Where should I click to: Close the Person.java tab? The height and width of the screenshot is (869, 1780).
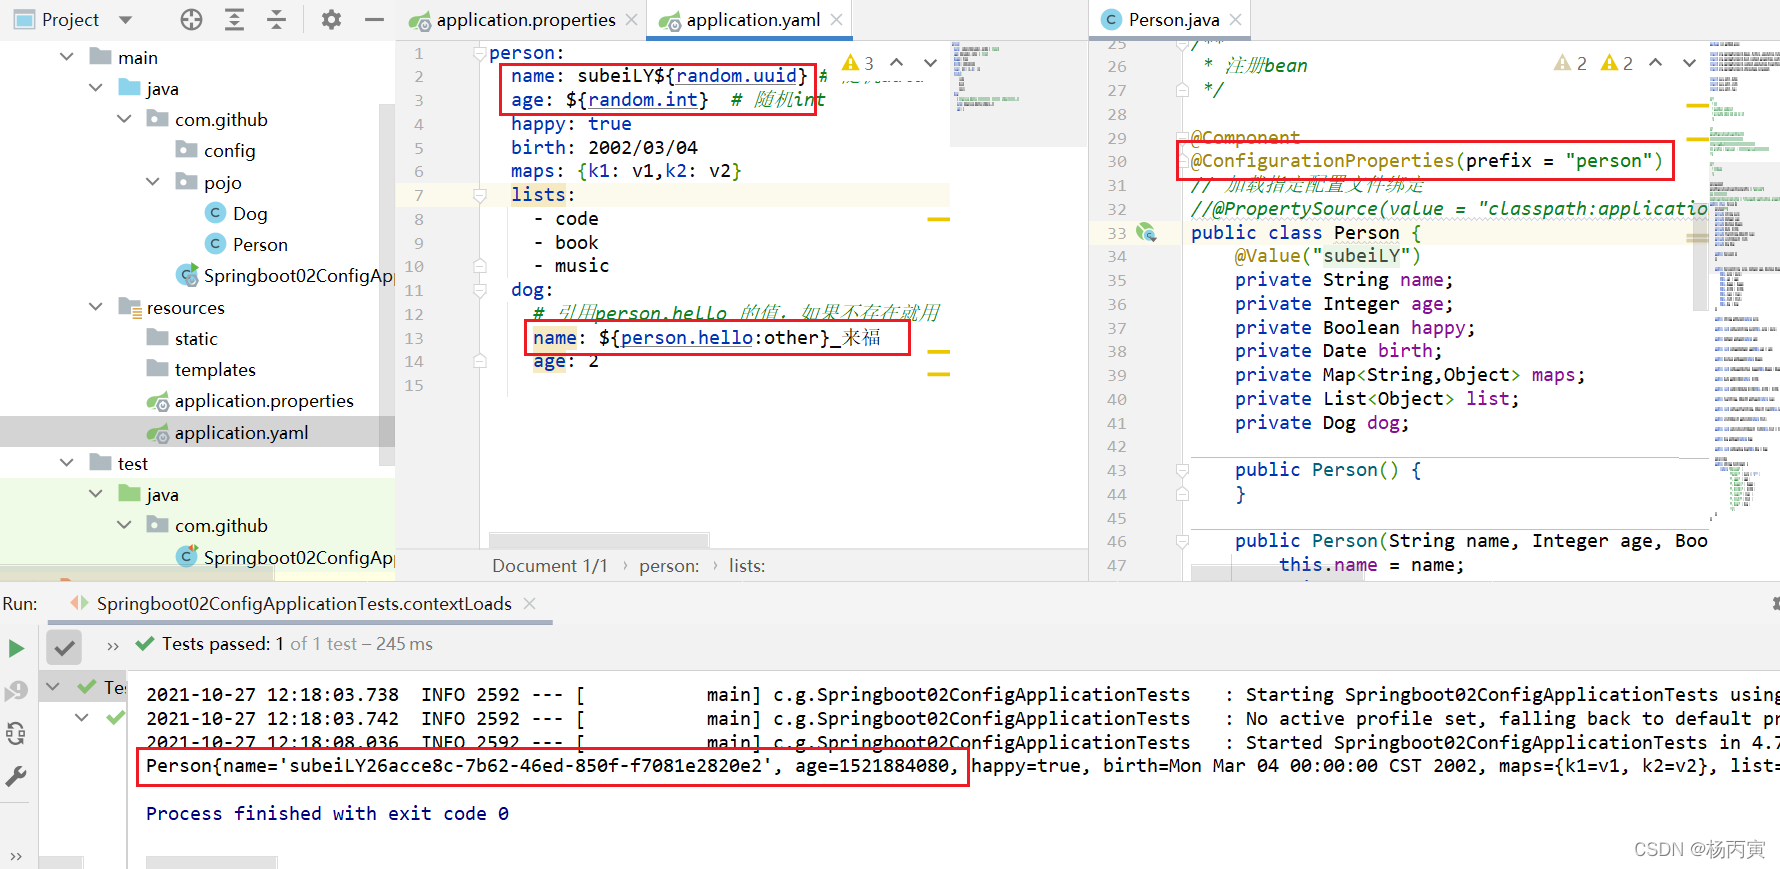tap(1236, 20)
